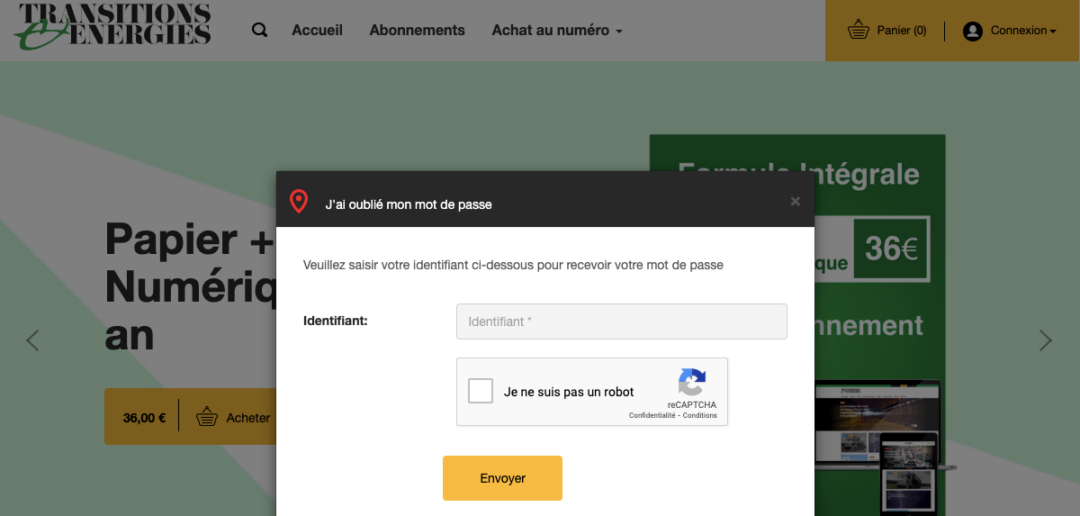Focus the Identifiant input field
This screenshot has height=516, width=1080.
click(621, 321)
